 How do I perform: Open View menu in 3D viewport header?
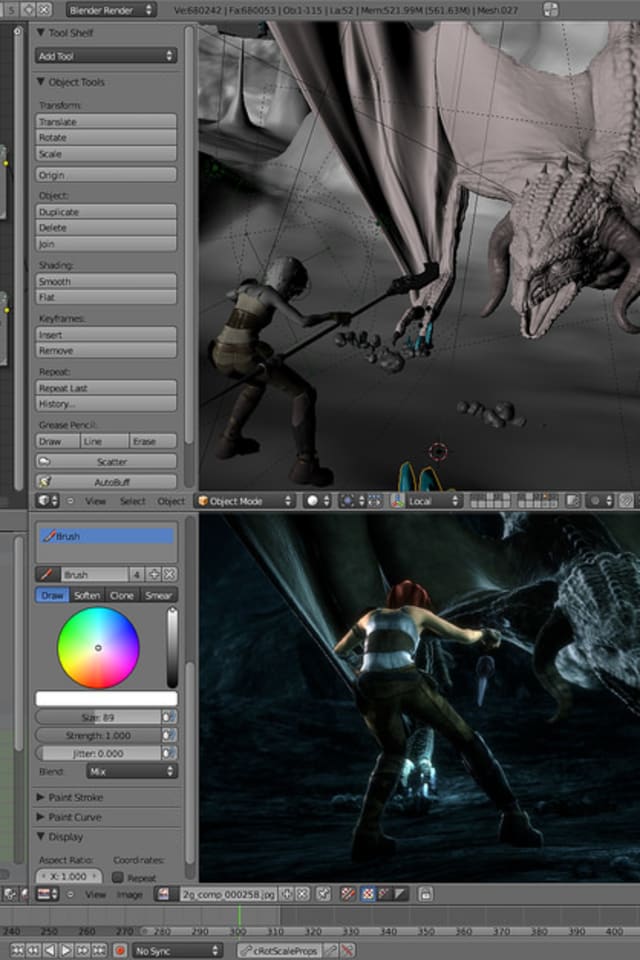tap(96, 501)
